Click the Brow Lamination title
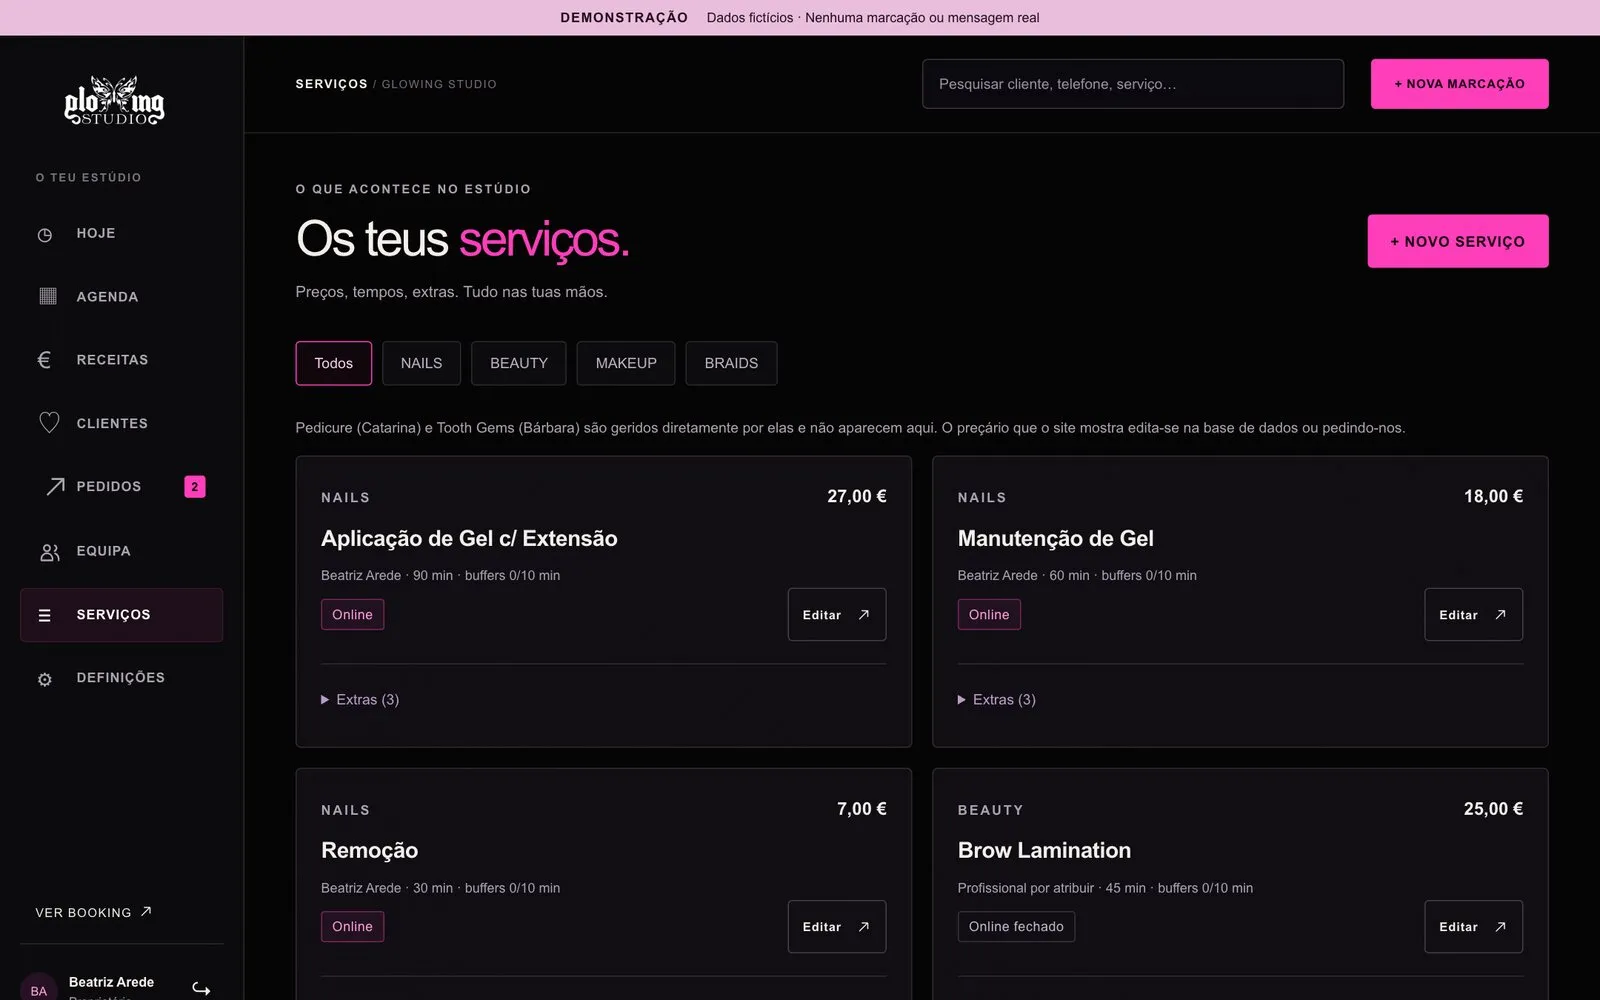1600x1000 pixels. point(1044,851)
